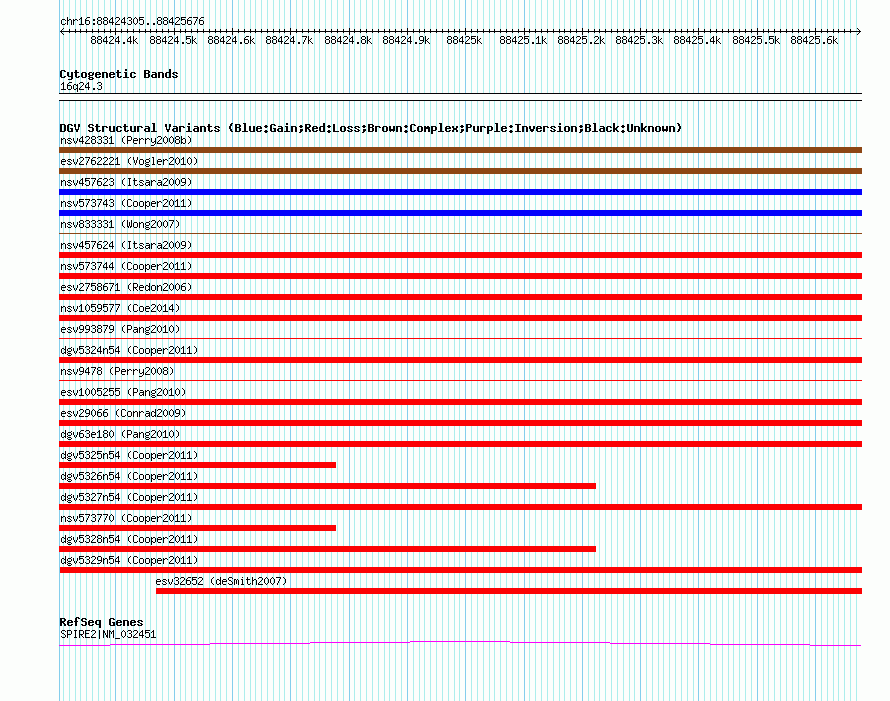890x701 pixels.
Task: Click the 88425.1k ruler tick label
Action: [523, 40]
